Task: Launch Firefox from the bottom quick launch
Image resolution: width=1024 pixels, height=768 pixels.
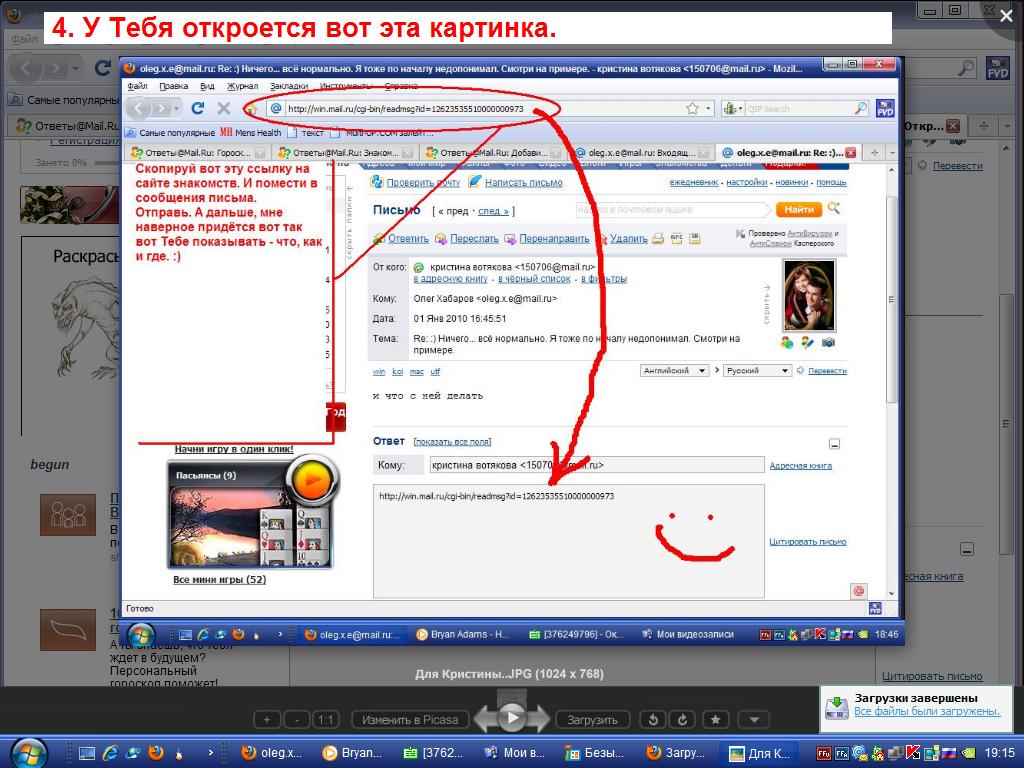Action: click(x=155, y=753)
